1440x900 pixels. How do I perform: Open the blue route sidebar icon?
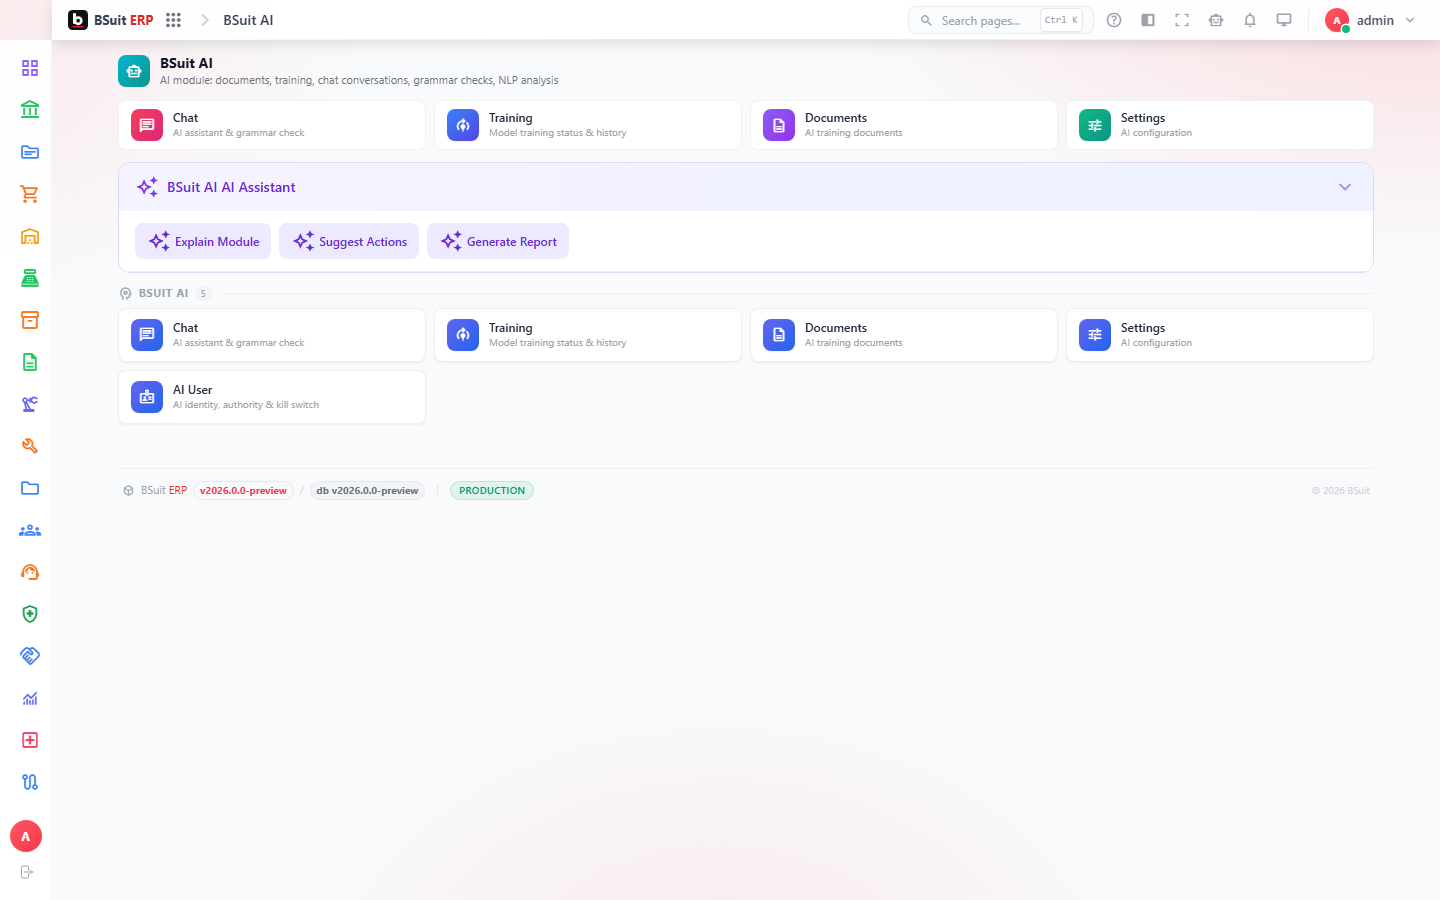(x=30, y=782)
